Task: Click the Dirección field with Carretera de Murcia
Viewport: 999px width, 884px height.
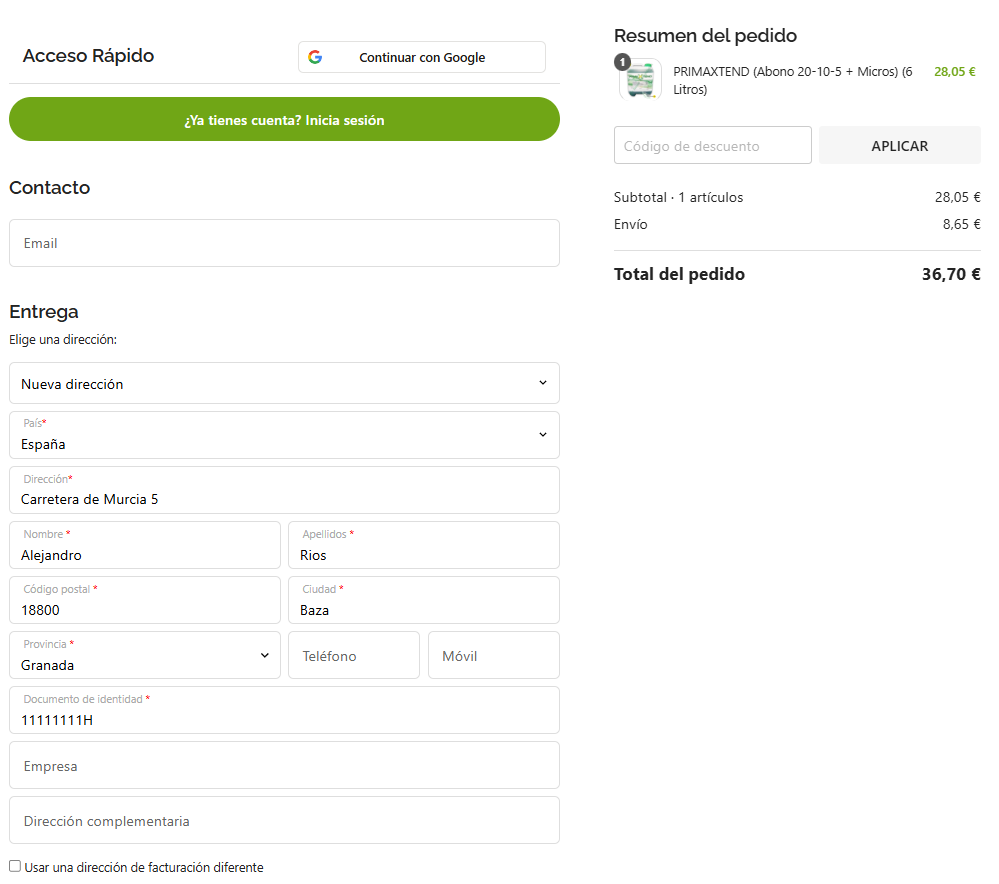Action: (284, 490)
